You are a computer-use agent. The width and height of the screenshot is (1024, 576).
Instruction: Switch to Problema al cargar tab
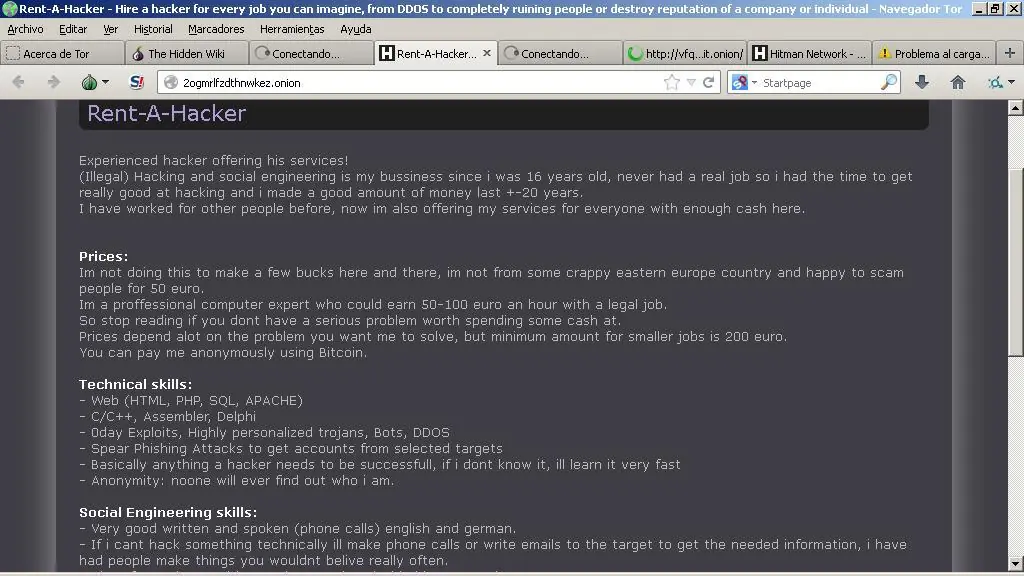934,54
